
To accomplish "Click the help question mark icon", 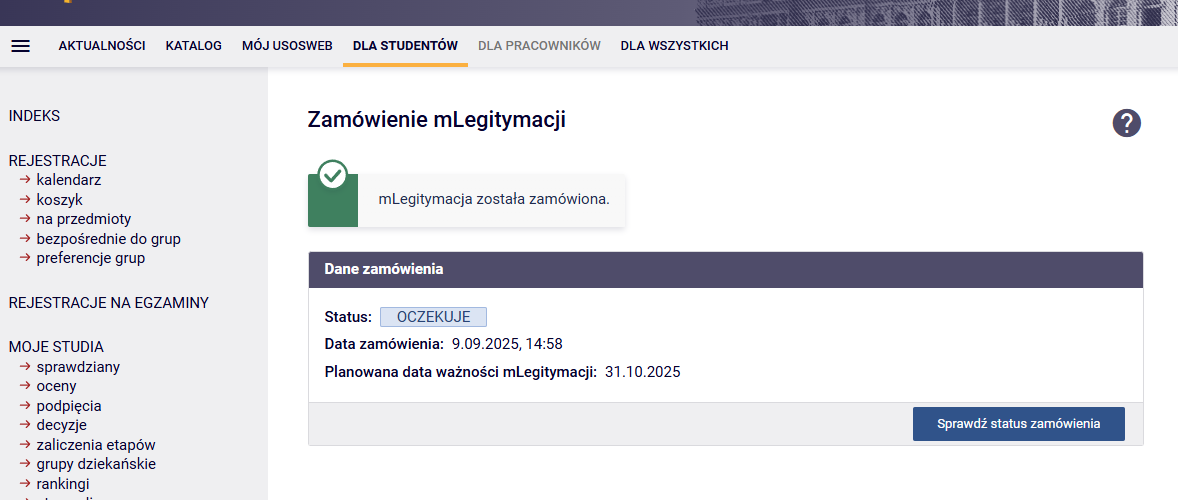I will coord(1126,123).
